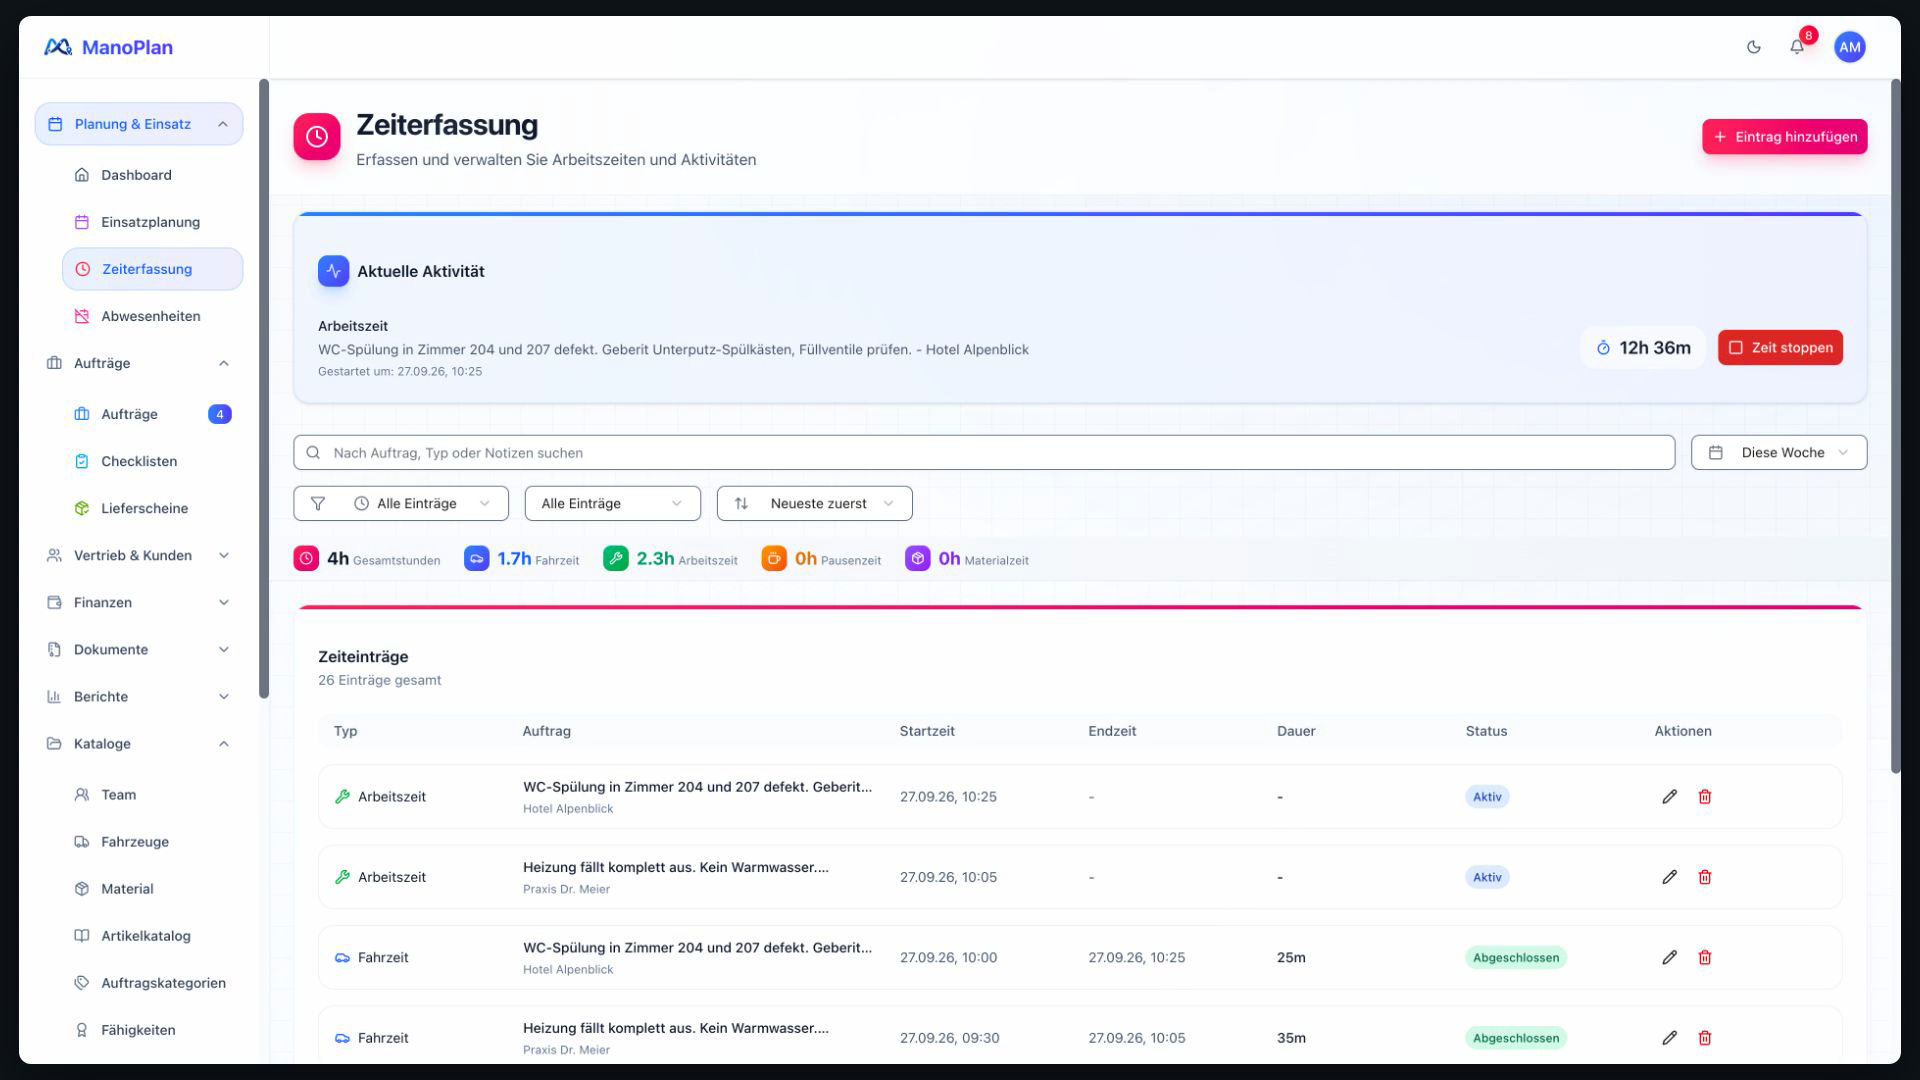The height and width of the screenshot is (1080, 1920).
Task: Click '27.09.26, 10:05' end time cell
Action: tap(1137, 1038)
